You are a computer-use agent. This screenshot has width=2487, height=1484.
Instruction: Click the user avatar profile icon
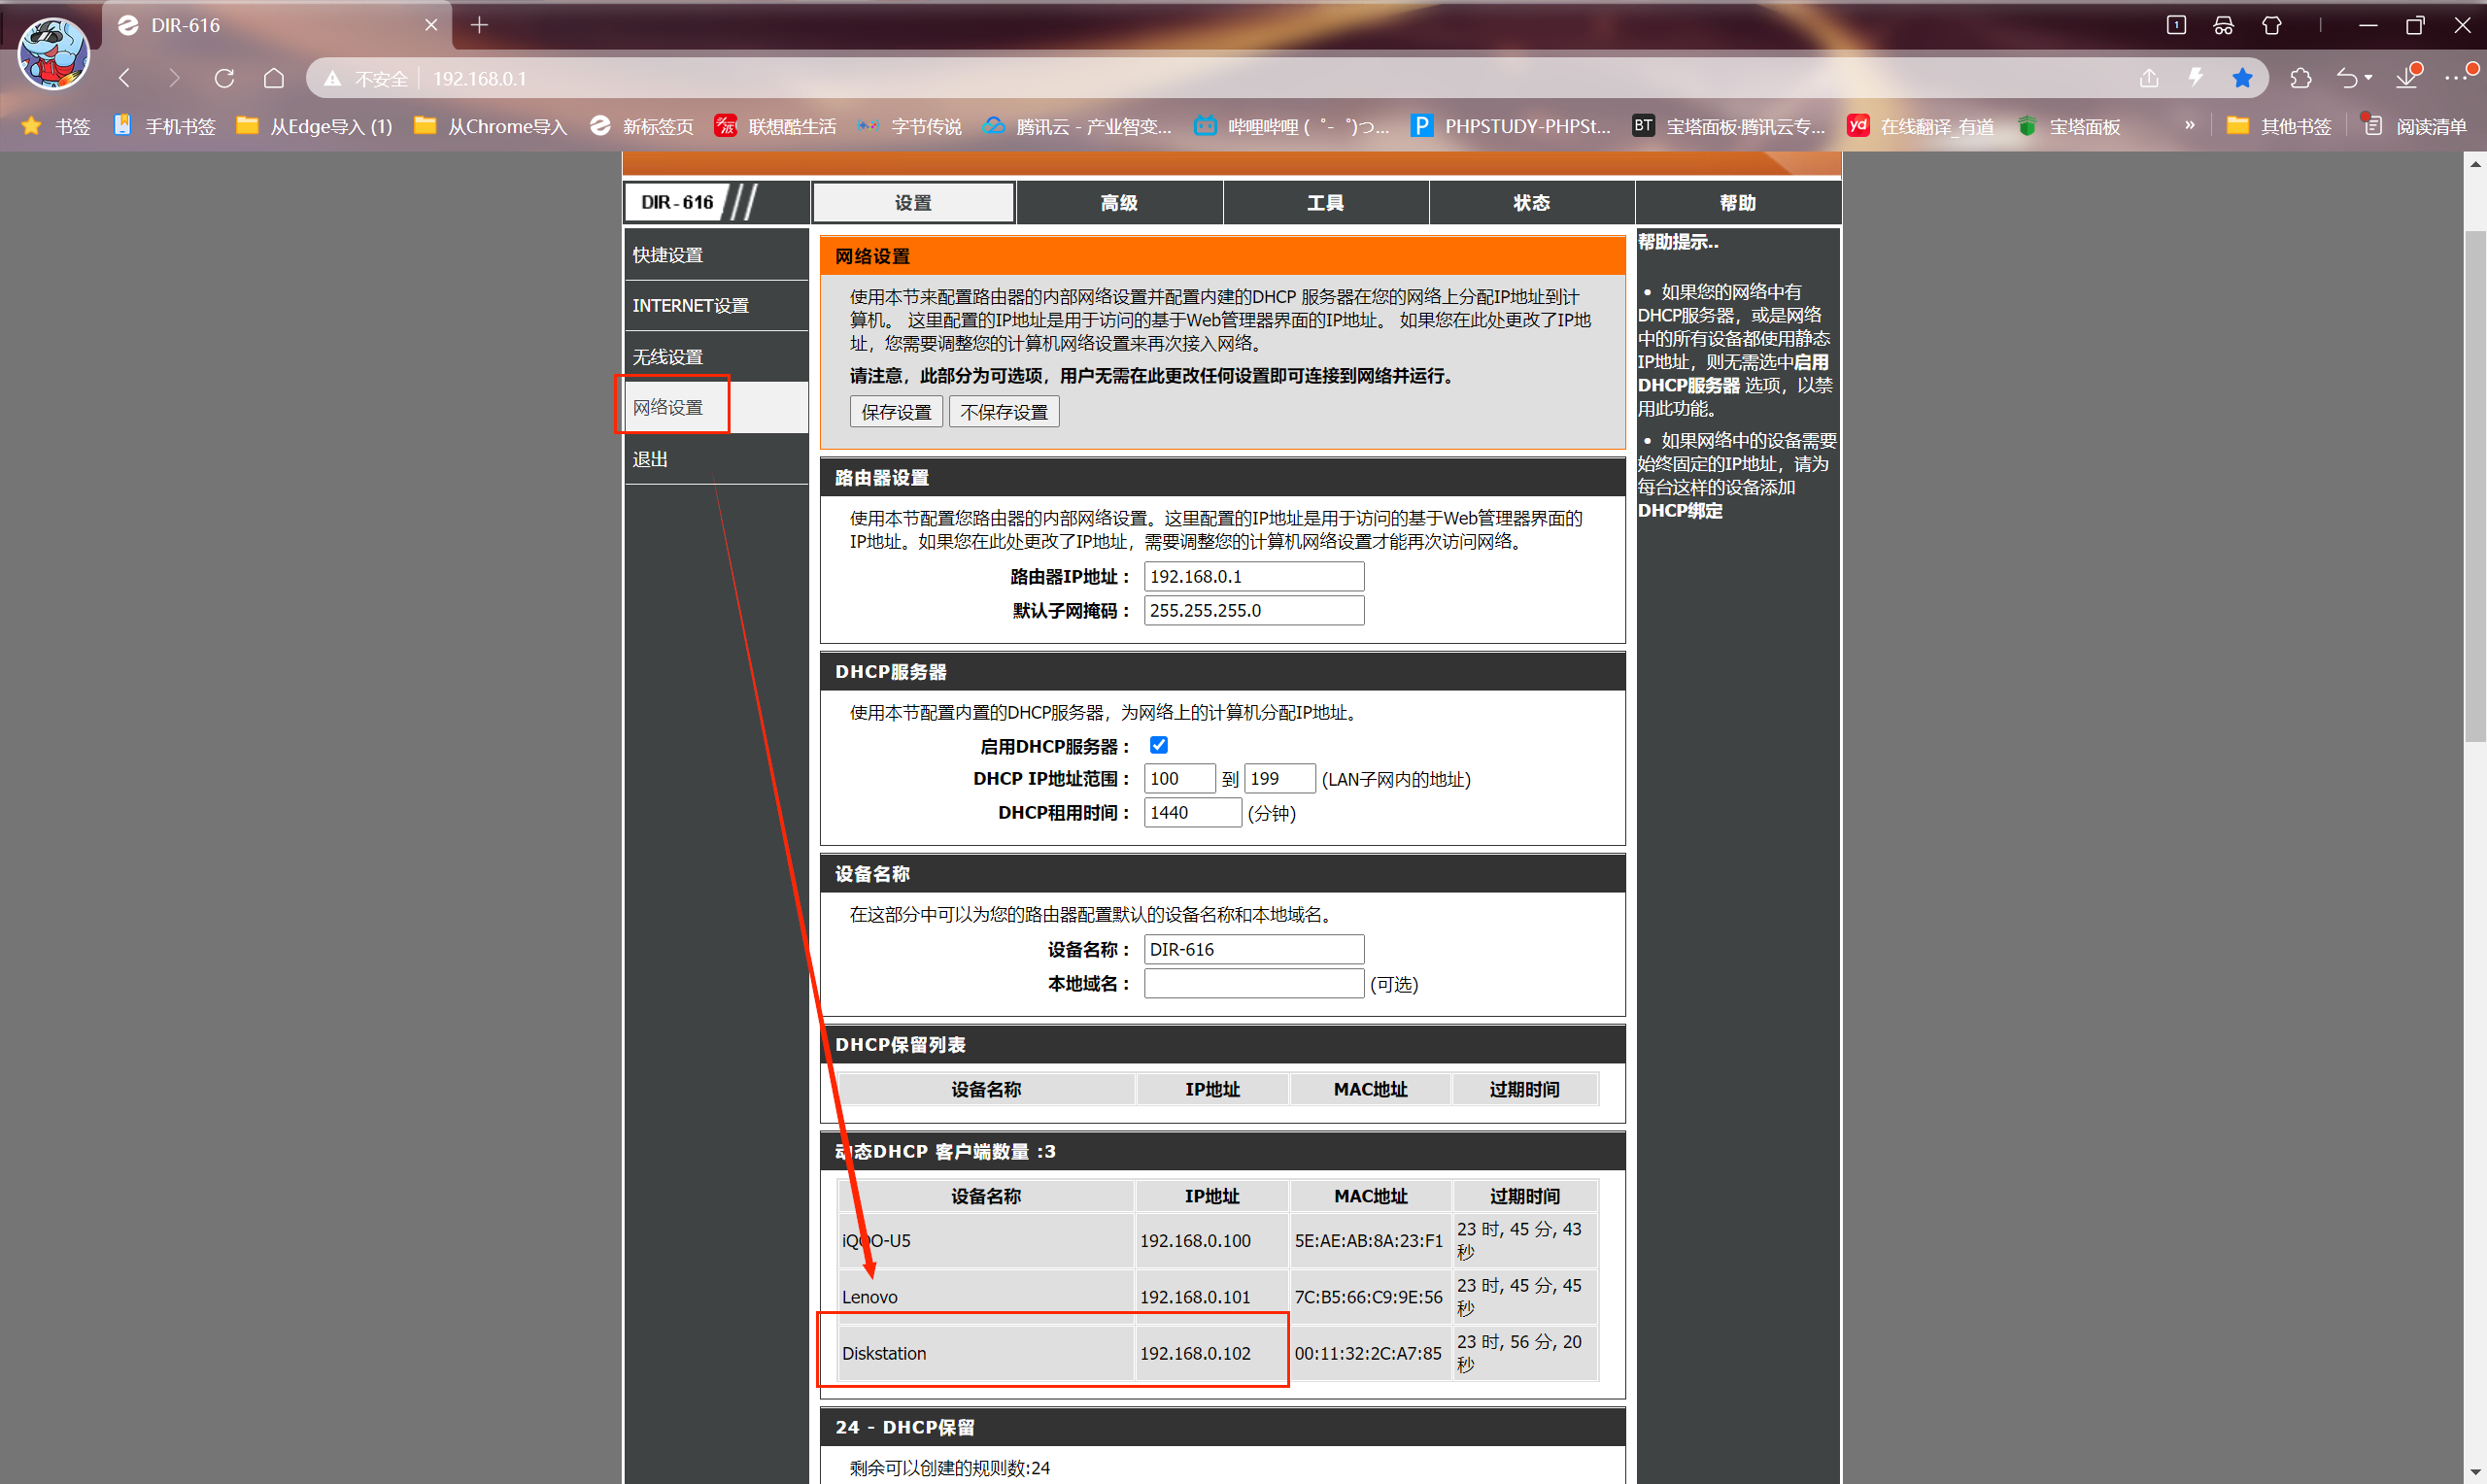pyautogui.click(x=54, y=54)
